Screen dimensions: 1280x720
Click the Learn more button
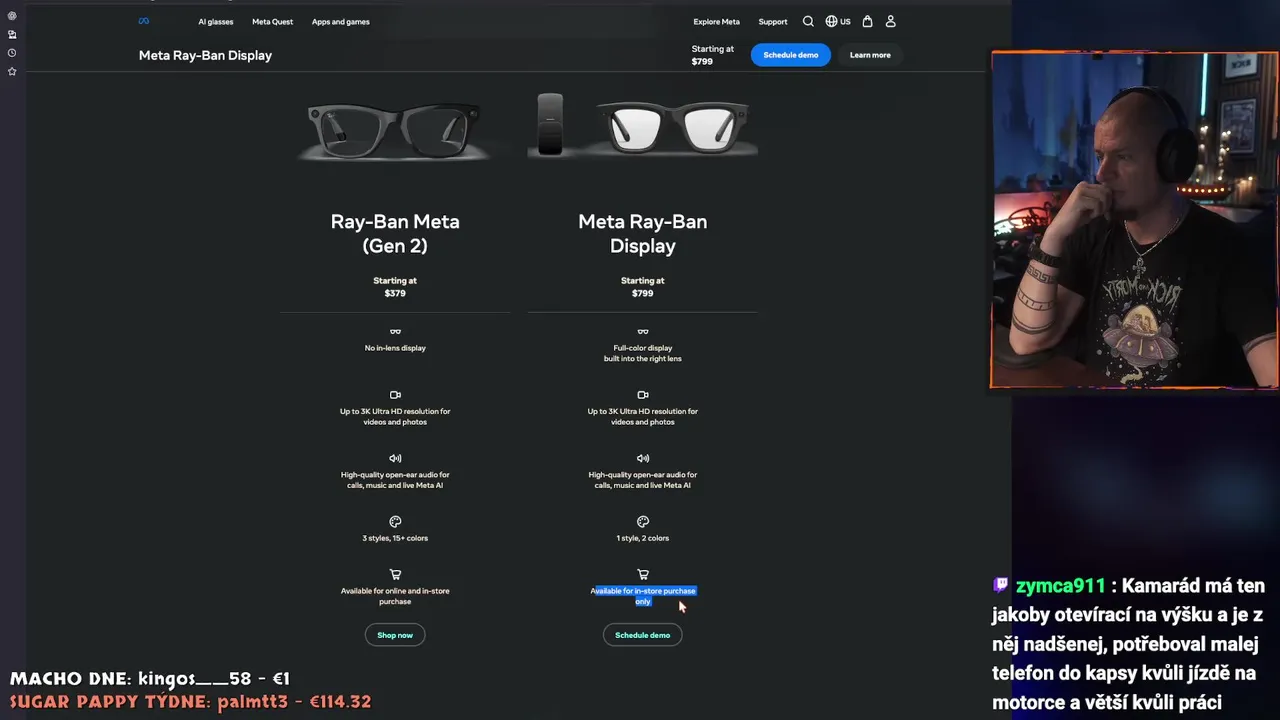(870, 55)
